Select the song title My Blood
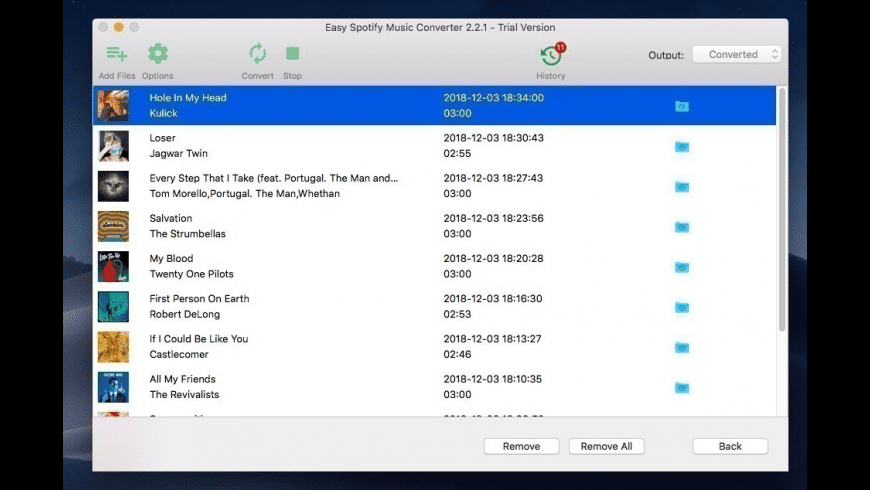The image size is (870, 490). point(171,259)
